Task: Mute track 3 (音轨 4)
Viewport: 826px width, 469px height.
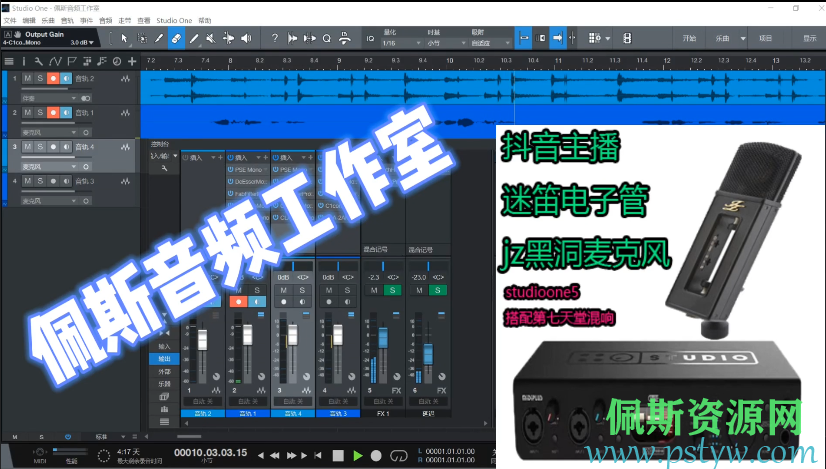Action: click(28, 147)
